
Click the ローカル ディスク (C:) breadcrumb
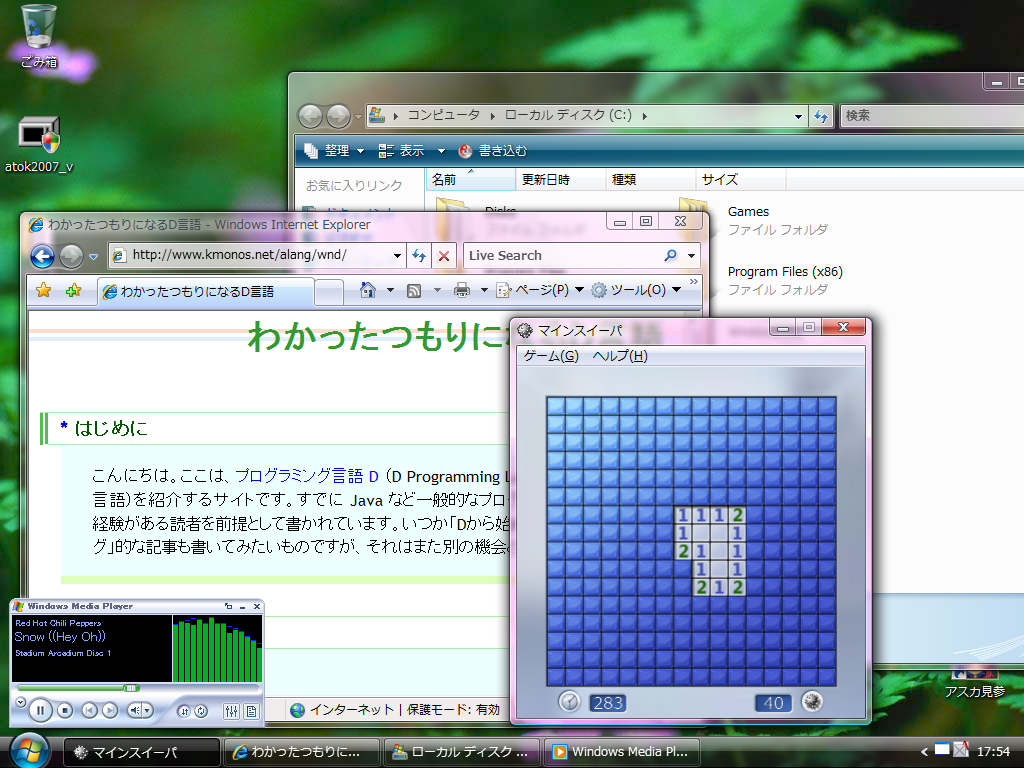[568, 116]
